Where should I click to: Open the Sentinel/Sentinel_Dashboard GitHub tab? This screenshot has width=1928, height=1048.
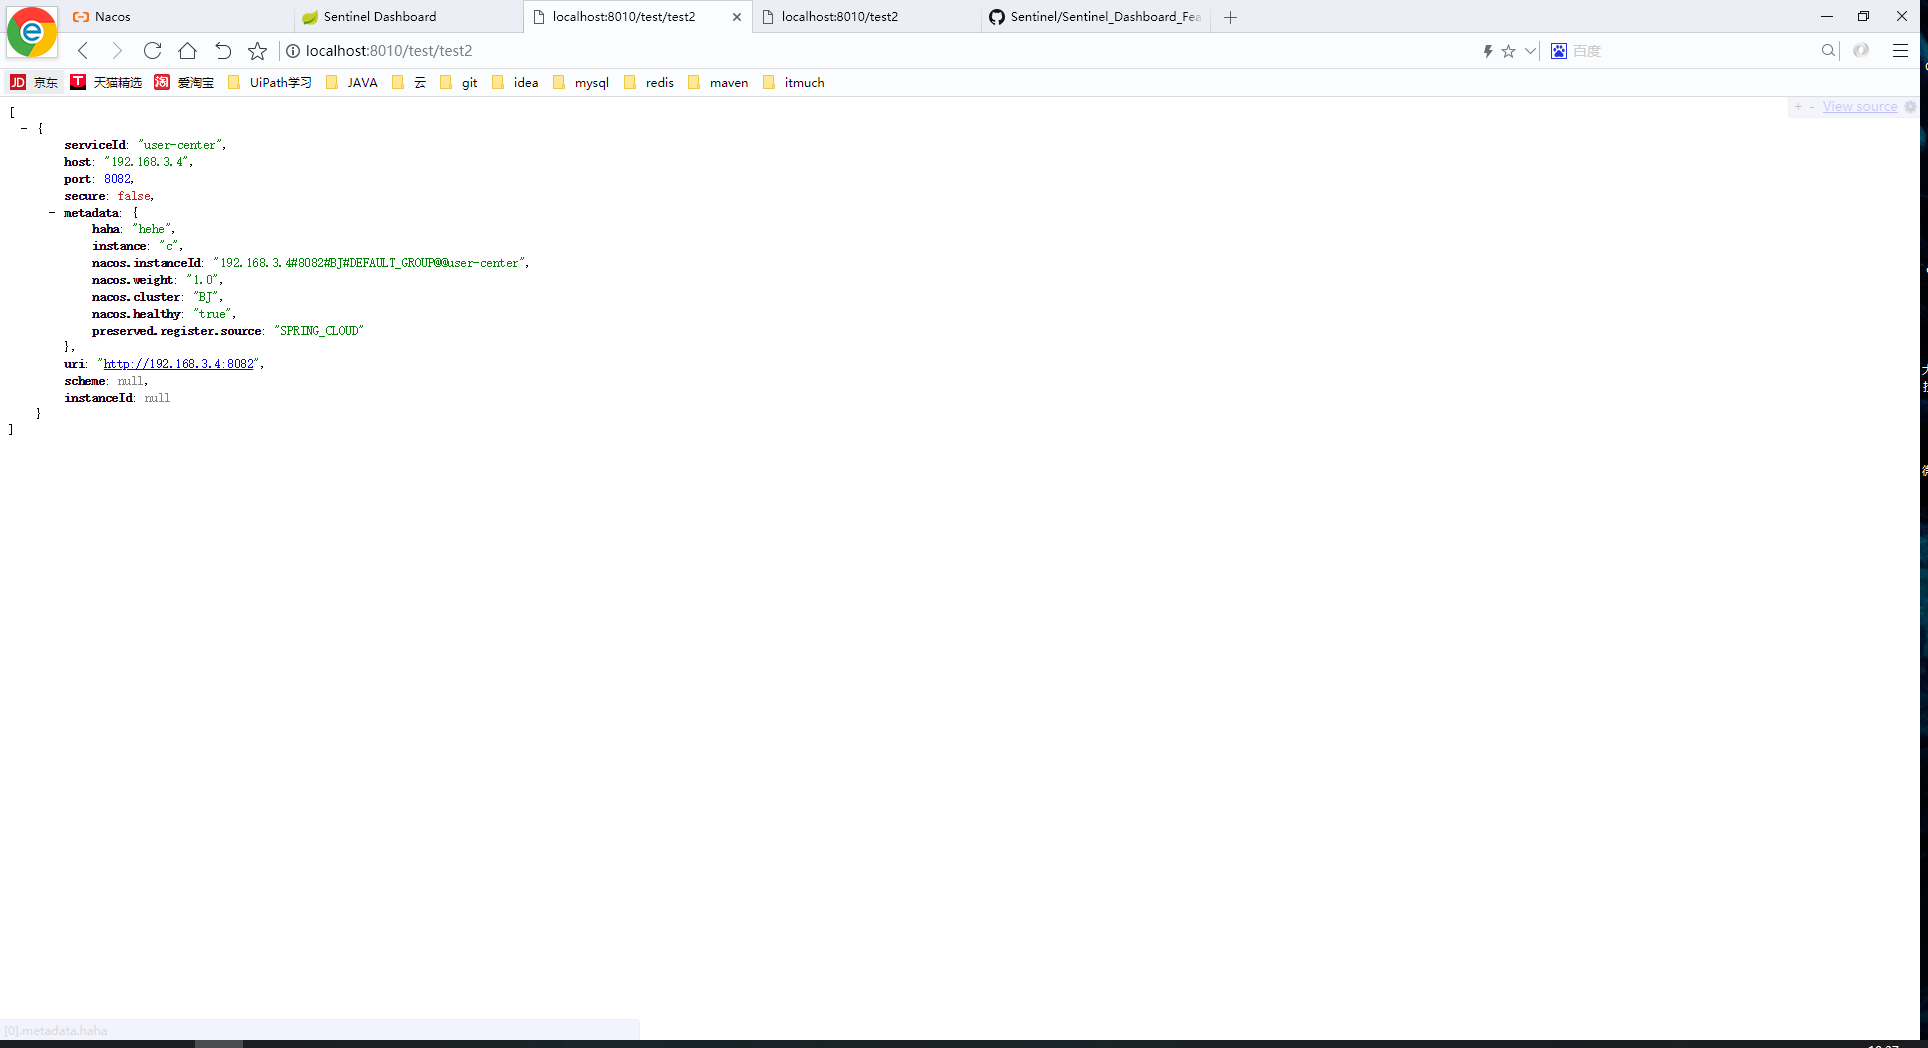[x=1095, y=17]
